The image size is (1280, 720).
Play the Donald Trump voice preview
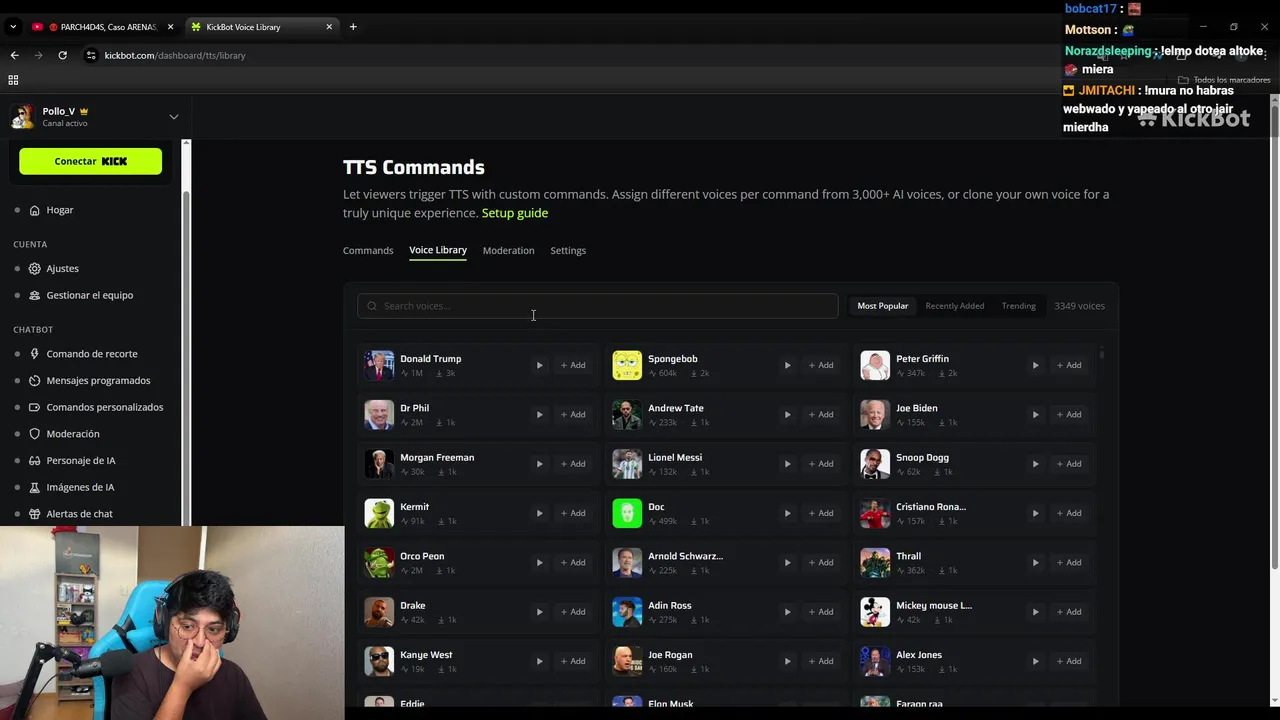[539, 365]
